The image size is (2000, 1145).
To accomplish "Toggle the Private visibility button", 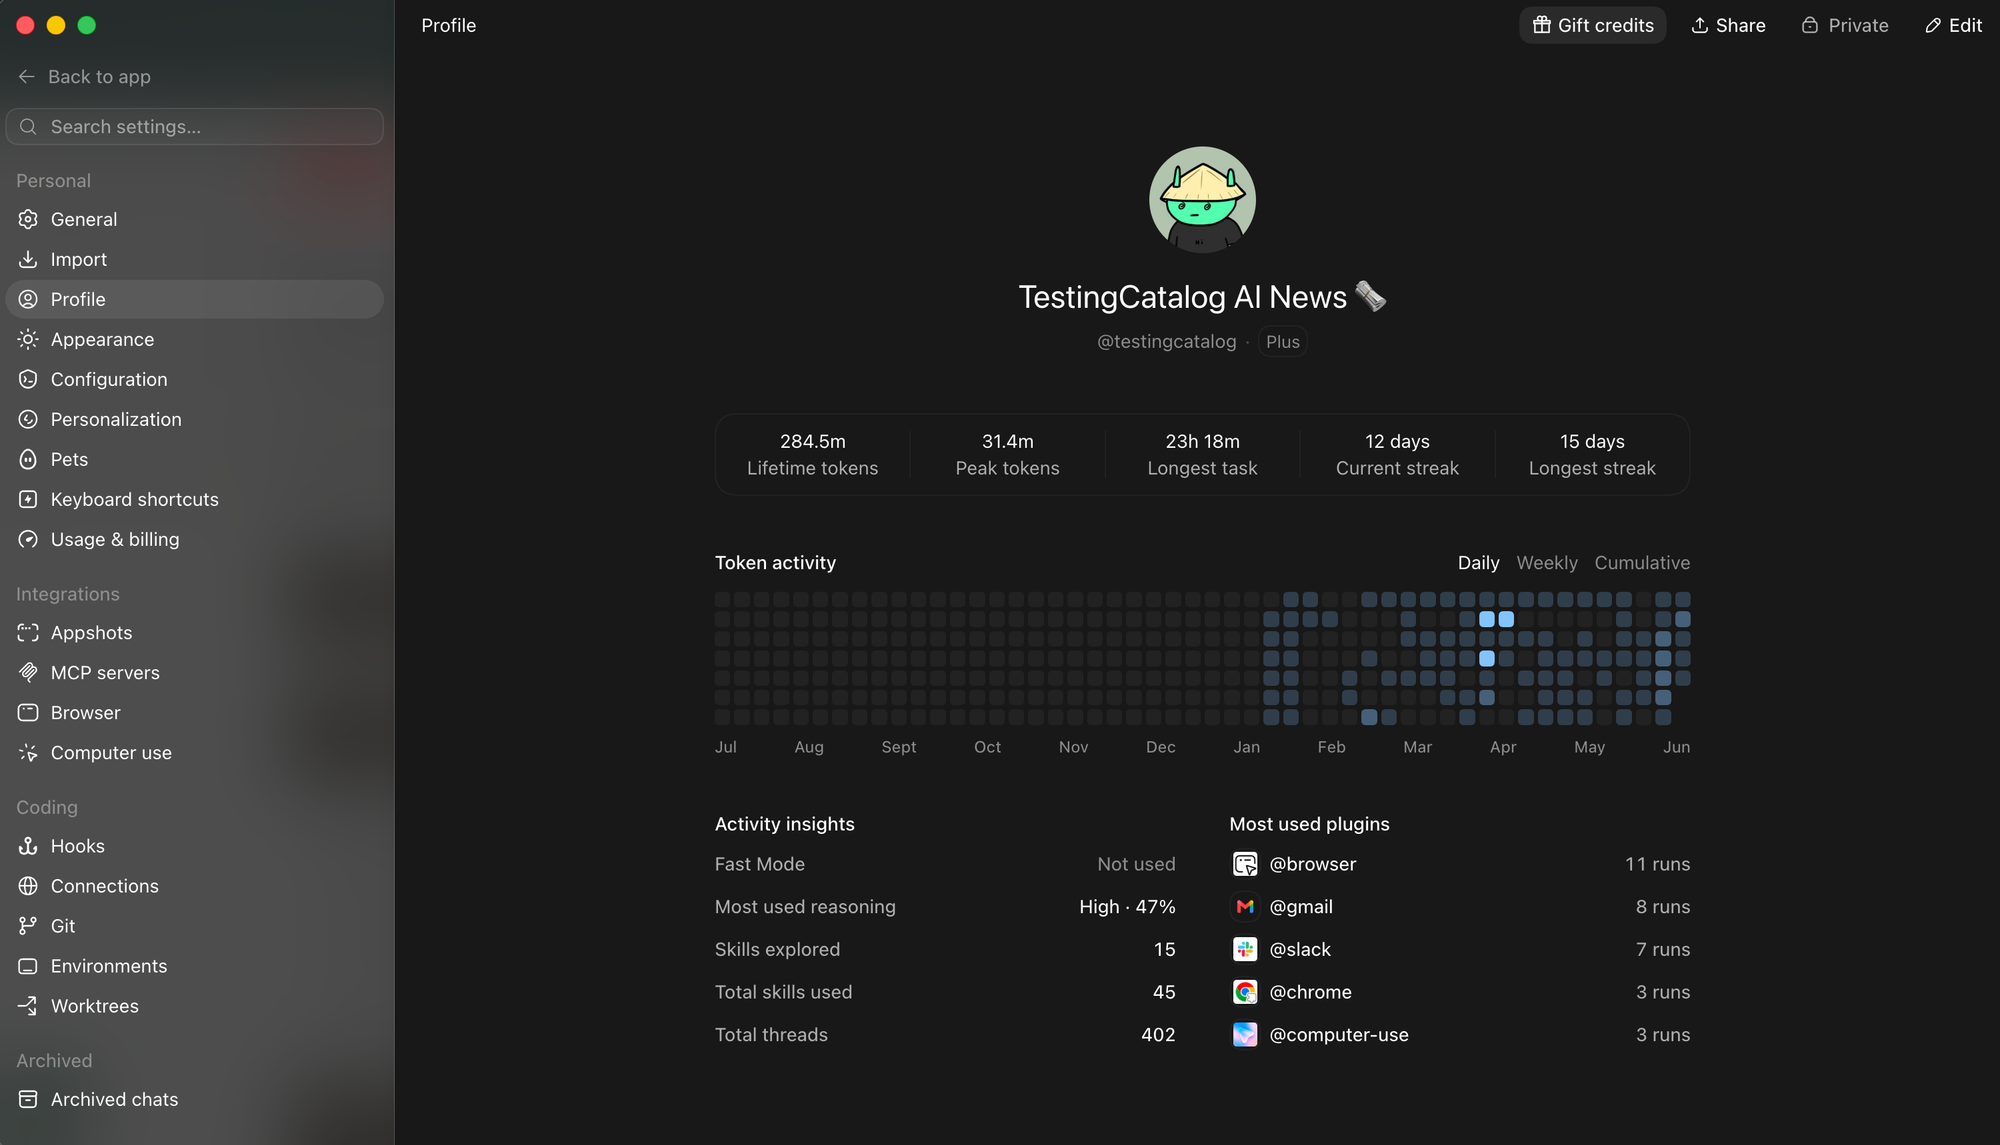I will pyautogui.click(x=1845, y=25).
